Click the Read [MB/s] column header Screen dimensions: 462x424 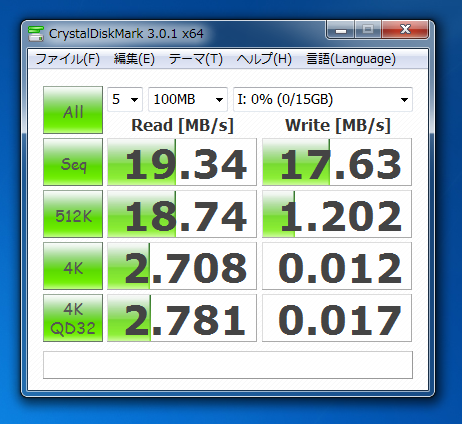point(182,126)
